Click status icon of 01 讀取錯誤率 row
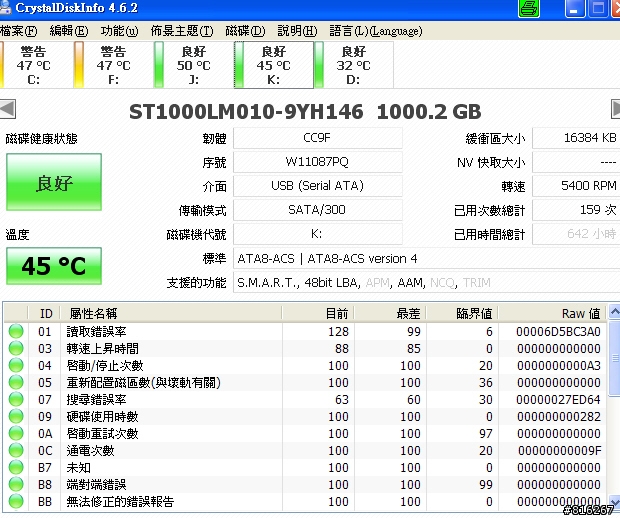The image size is (620, 518). (16, 331)
